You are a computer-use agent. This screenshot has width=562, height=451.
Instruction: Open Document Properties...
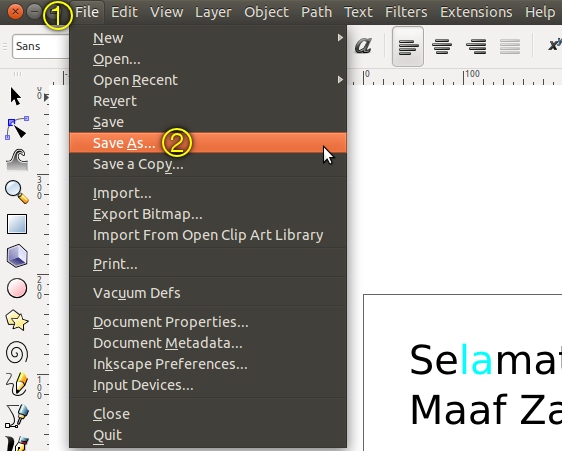coord(208,322)
